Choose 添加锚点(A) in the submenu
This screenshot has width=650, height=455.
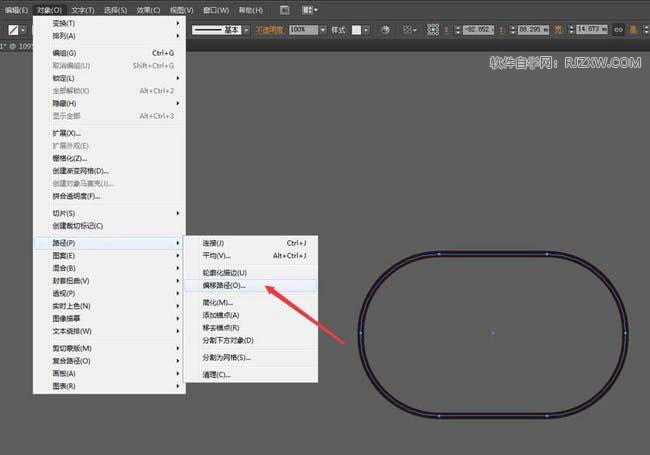pos(251,315)
